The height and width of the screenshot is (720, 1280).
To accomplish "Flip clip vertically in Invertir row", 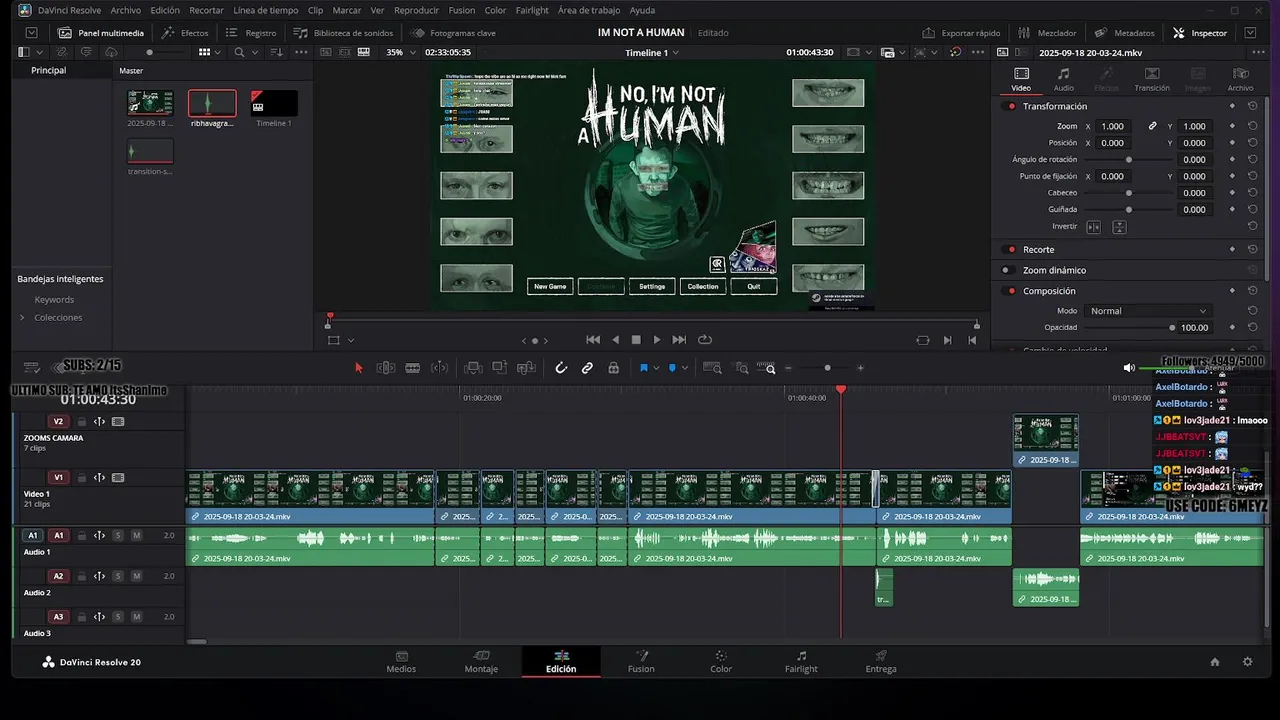I will coord(1119,227).
